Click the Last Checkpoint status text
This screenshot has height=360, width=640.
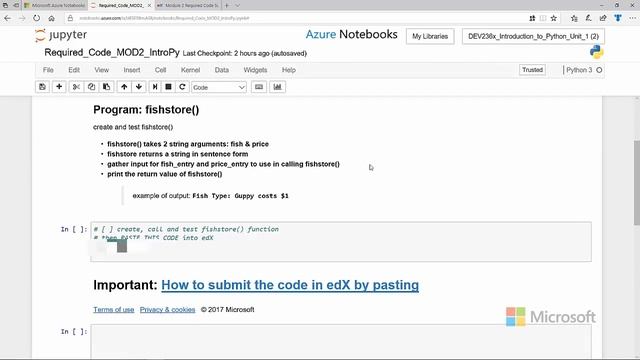(244, 53)
